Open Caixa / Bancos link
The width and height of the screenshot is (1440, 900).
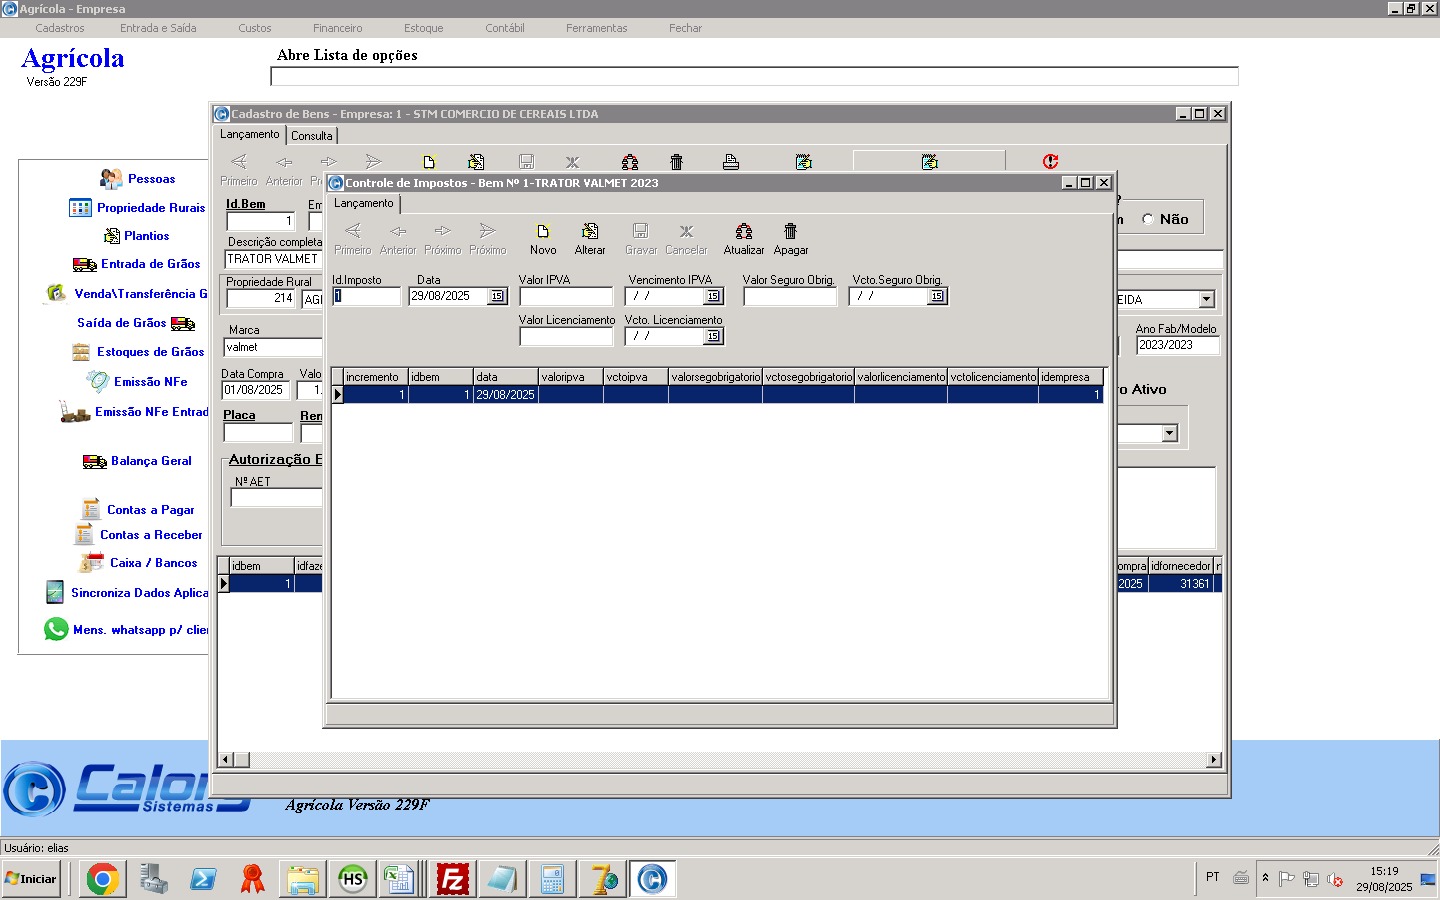[152, 563]
